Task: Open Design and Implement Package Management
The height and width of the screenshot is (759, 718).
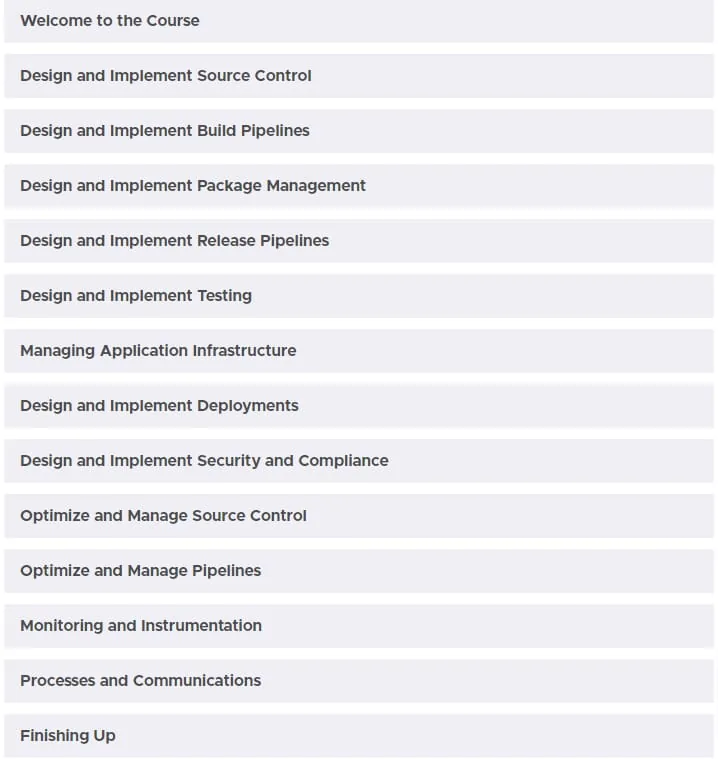Action: tap(359, 186)
